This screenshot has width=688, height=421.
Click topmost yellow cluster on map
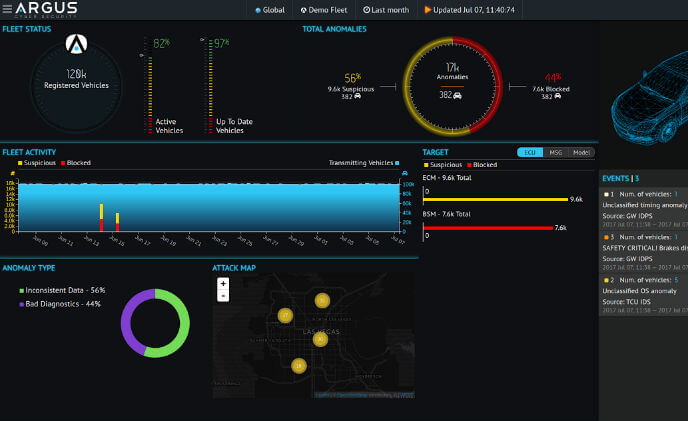click(x=322, y=301)
